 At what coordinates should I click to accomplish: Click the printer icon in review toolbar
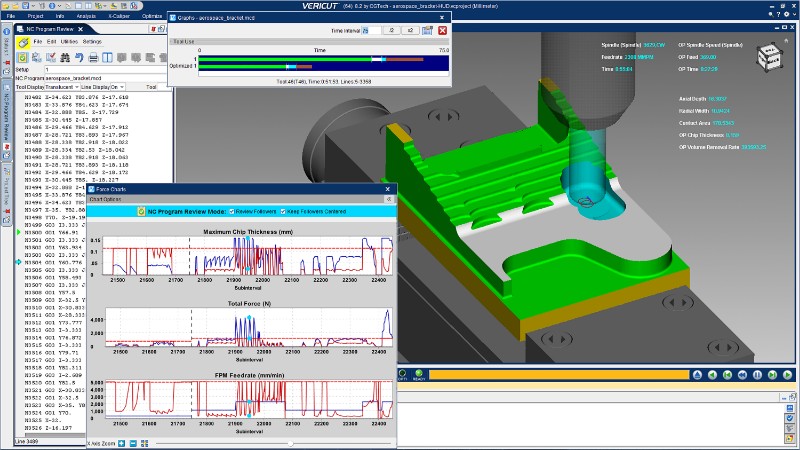pyautogui.click(x=93, y=58)
